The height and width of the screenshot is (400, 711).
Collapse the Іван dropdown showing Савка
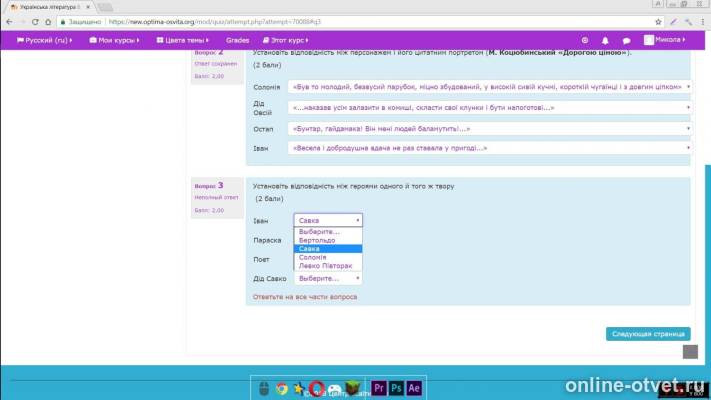328,220
